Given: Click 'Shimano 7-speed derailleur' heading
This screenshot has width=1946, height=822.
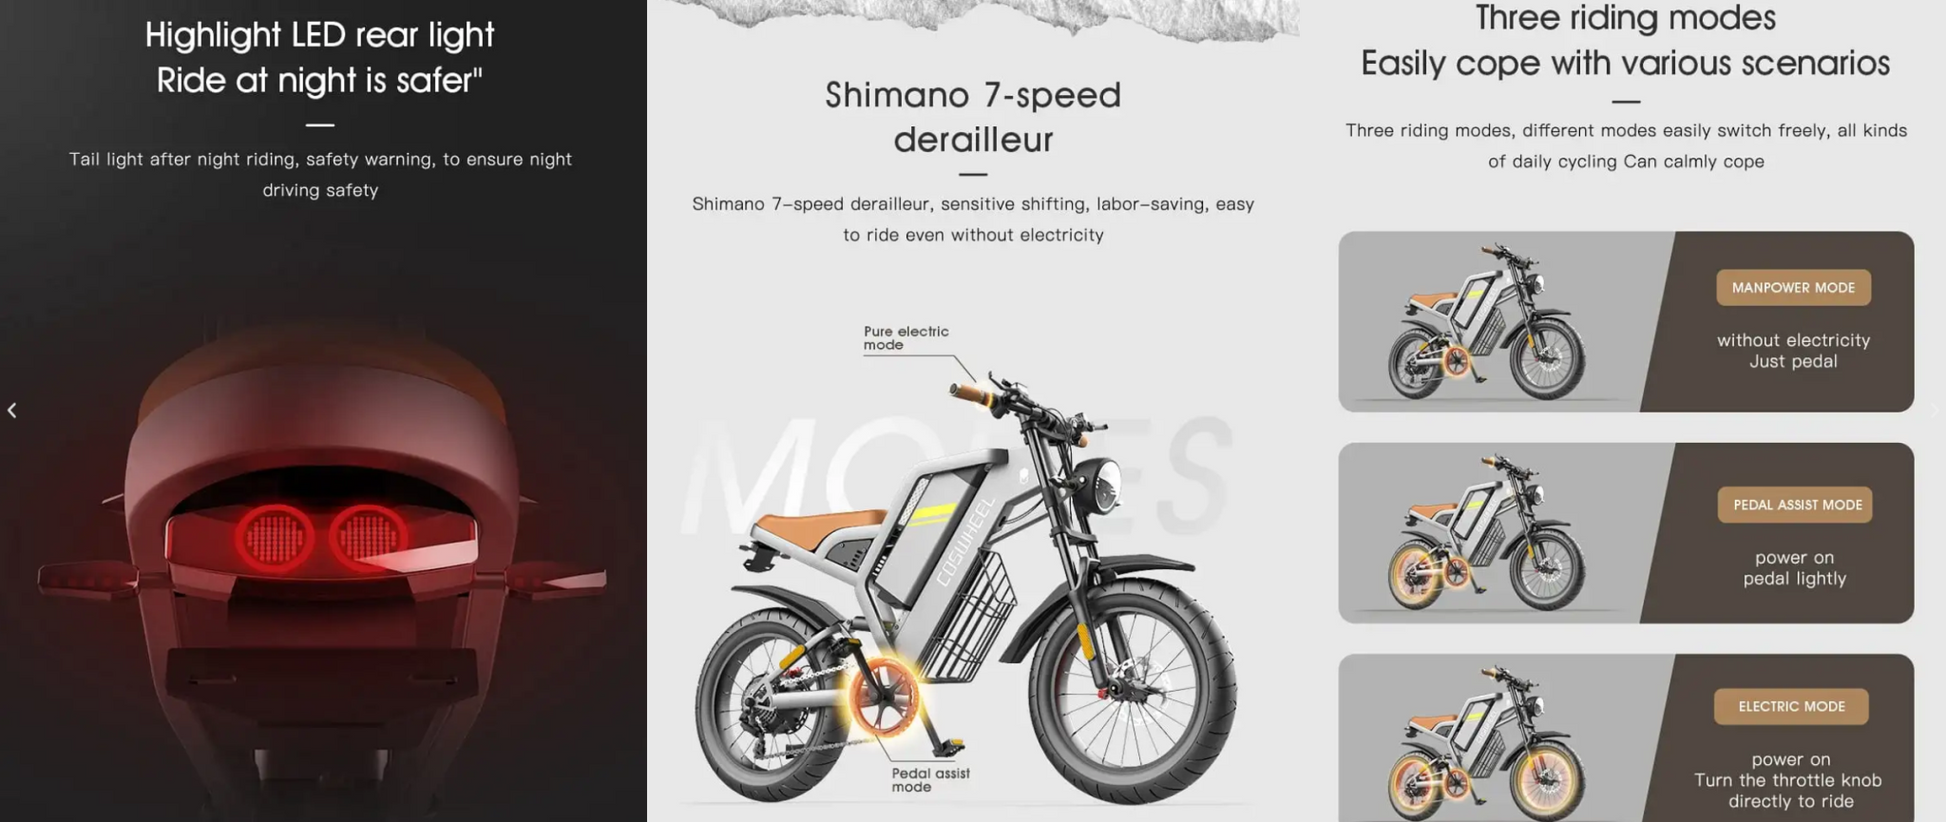Looking at the screenshot, I should (973, 117).
